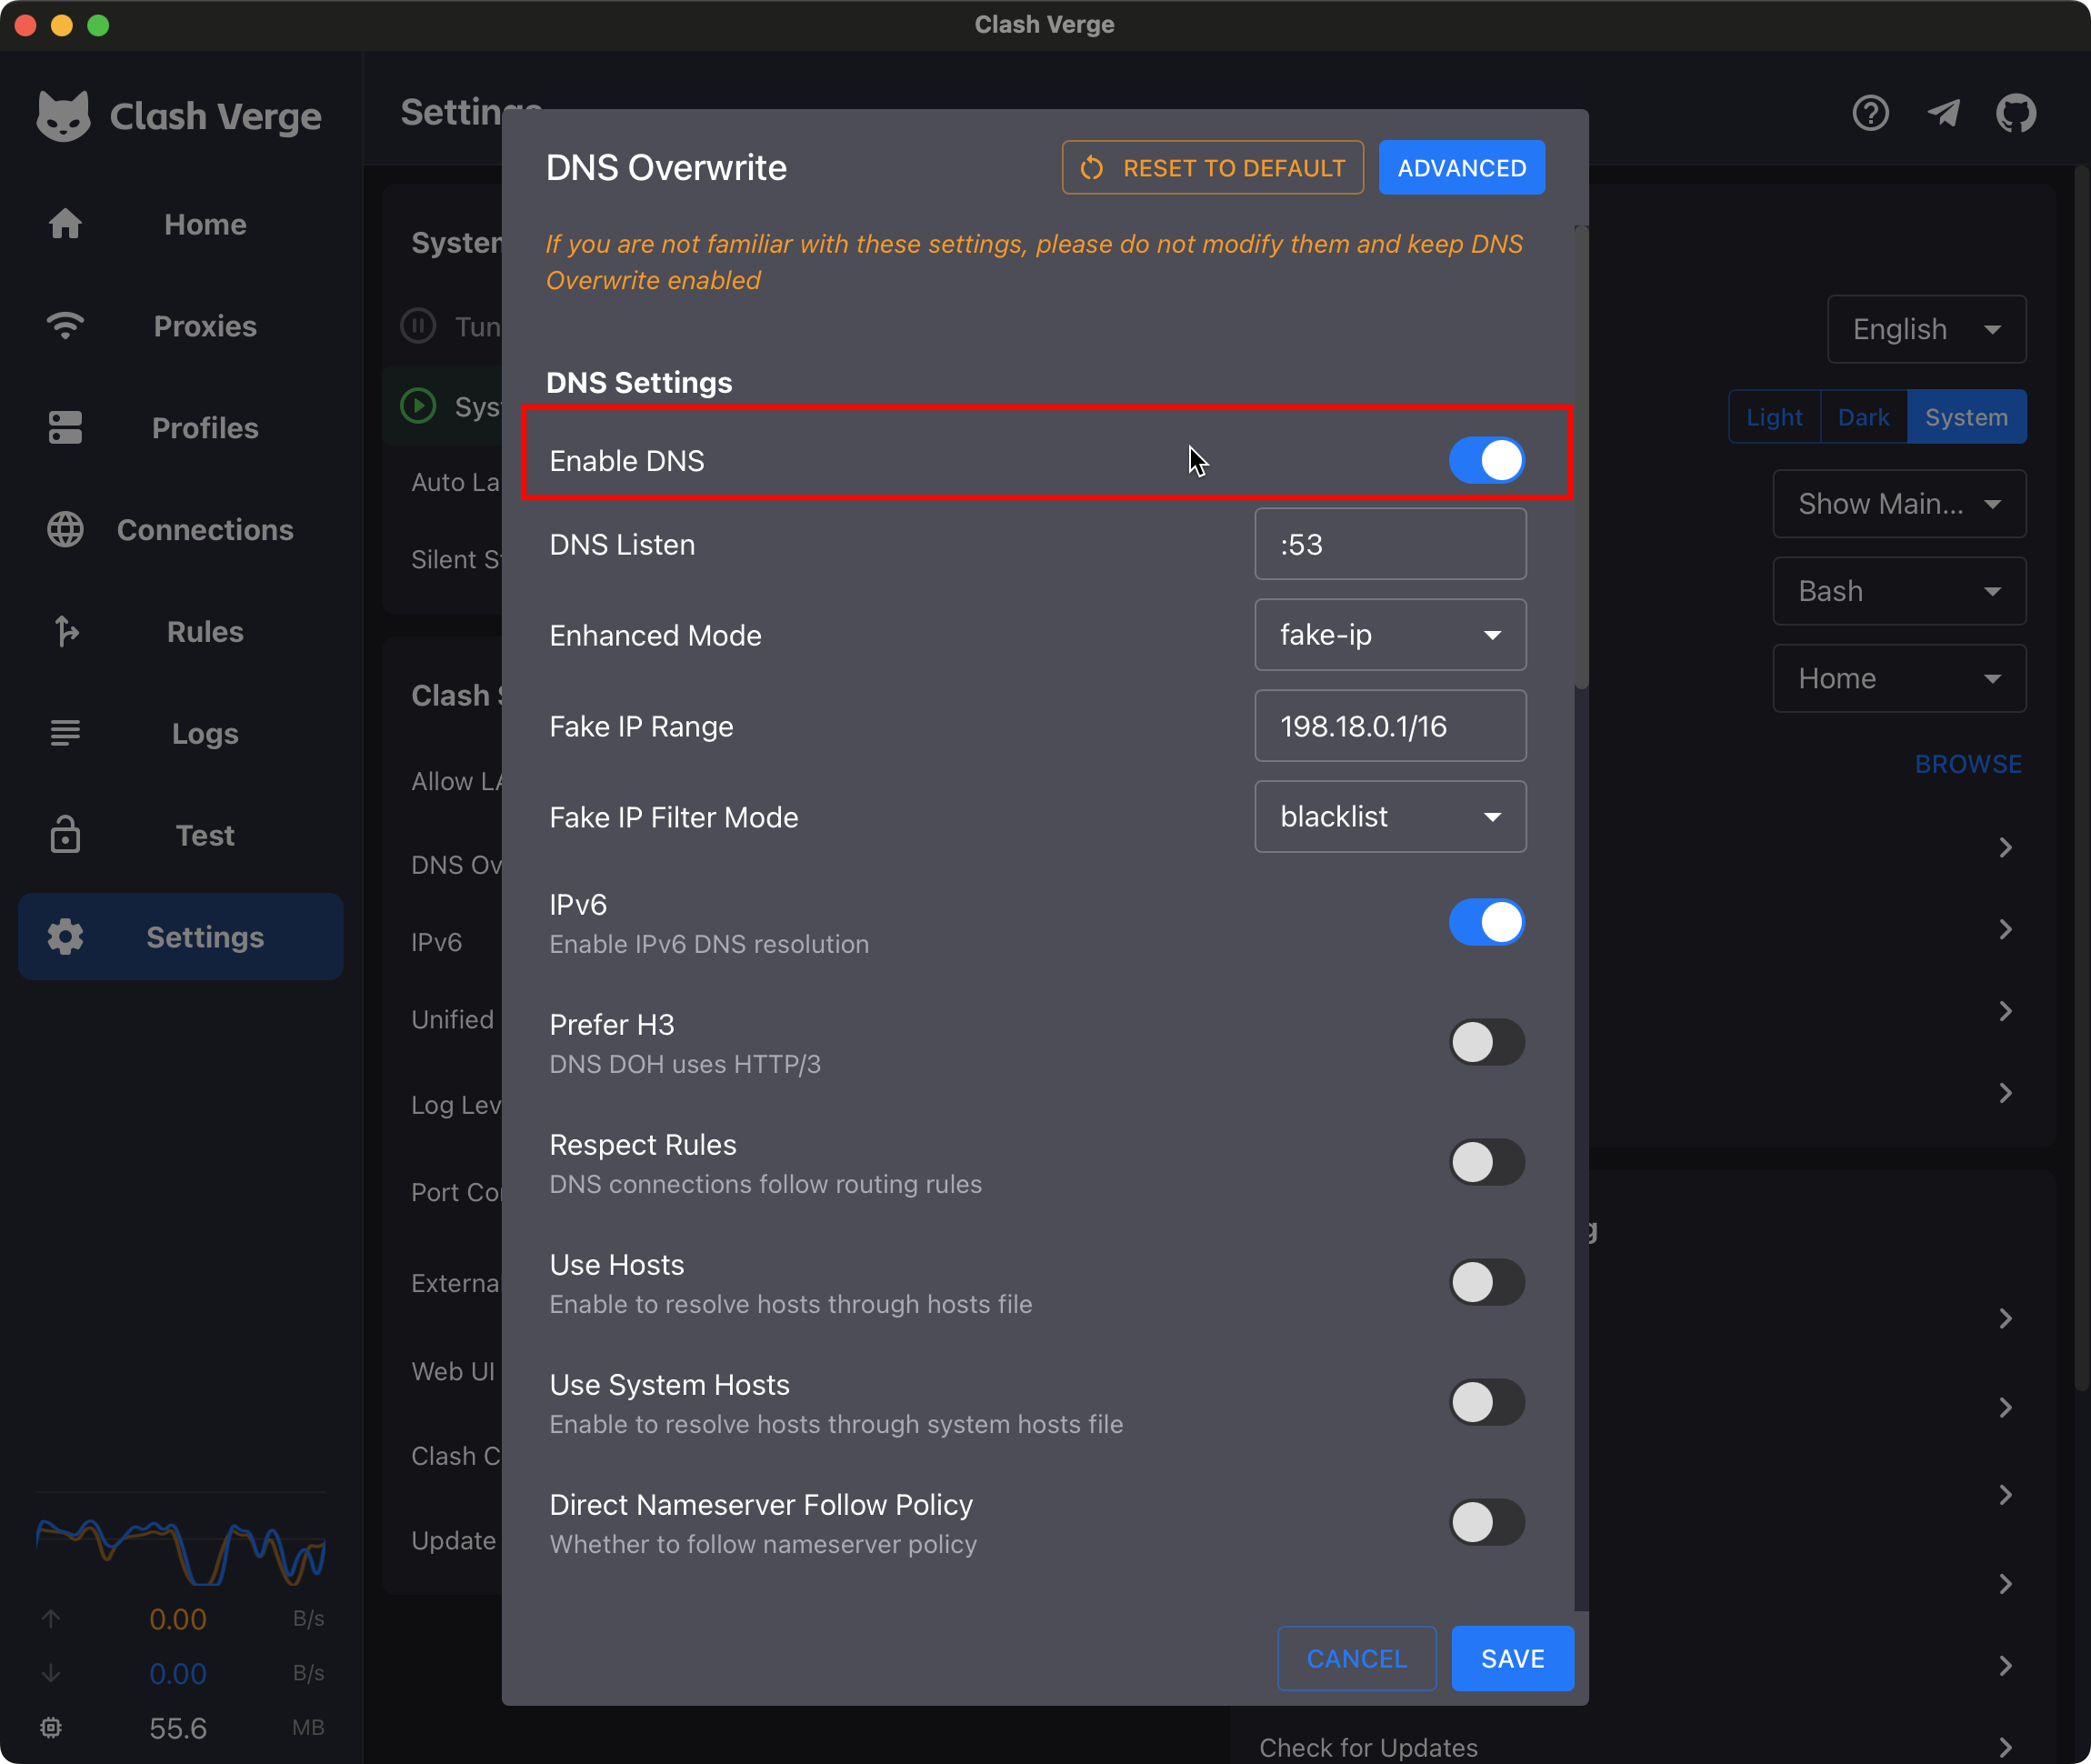
Task: Disable the Enable DNS switch
Action: [1486, 461]
